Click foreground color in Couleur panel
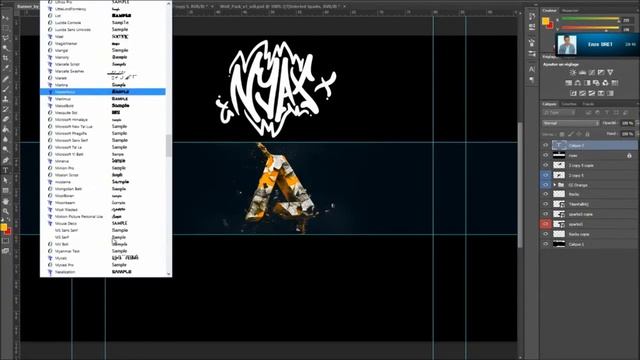 tap(545, 21)
